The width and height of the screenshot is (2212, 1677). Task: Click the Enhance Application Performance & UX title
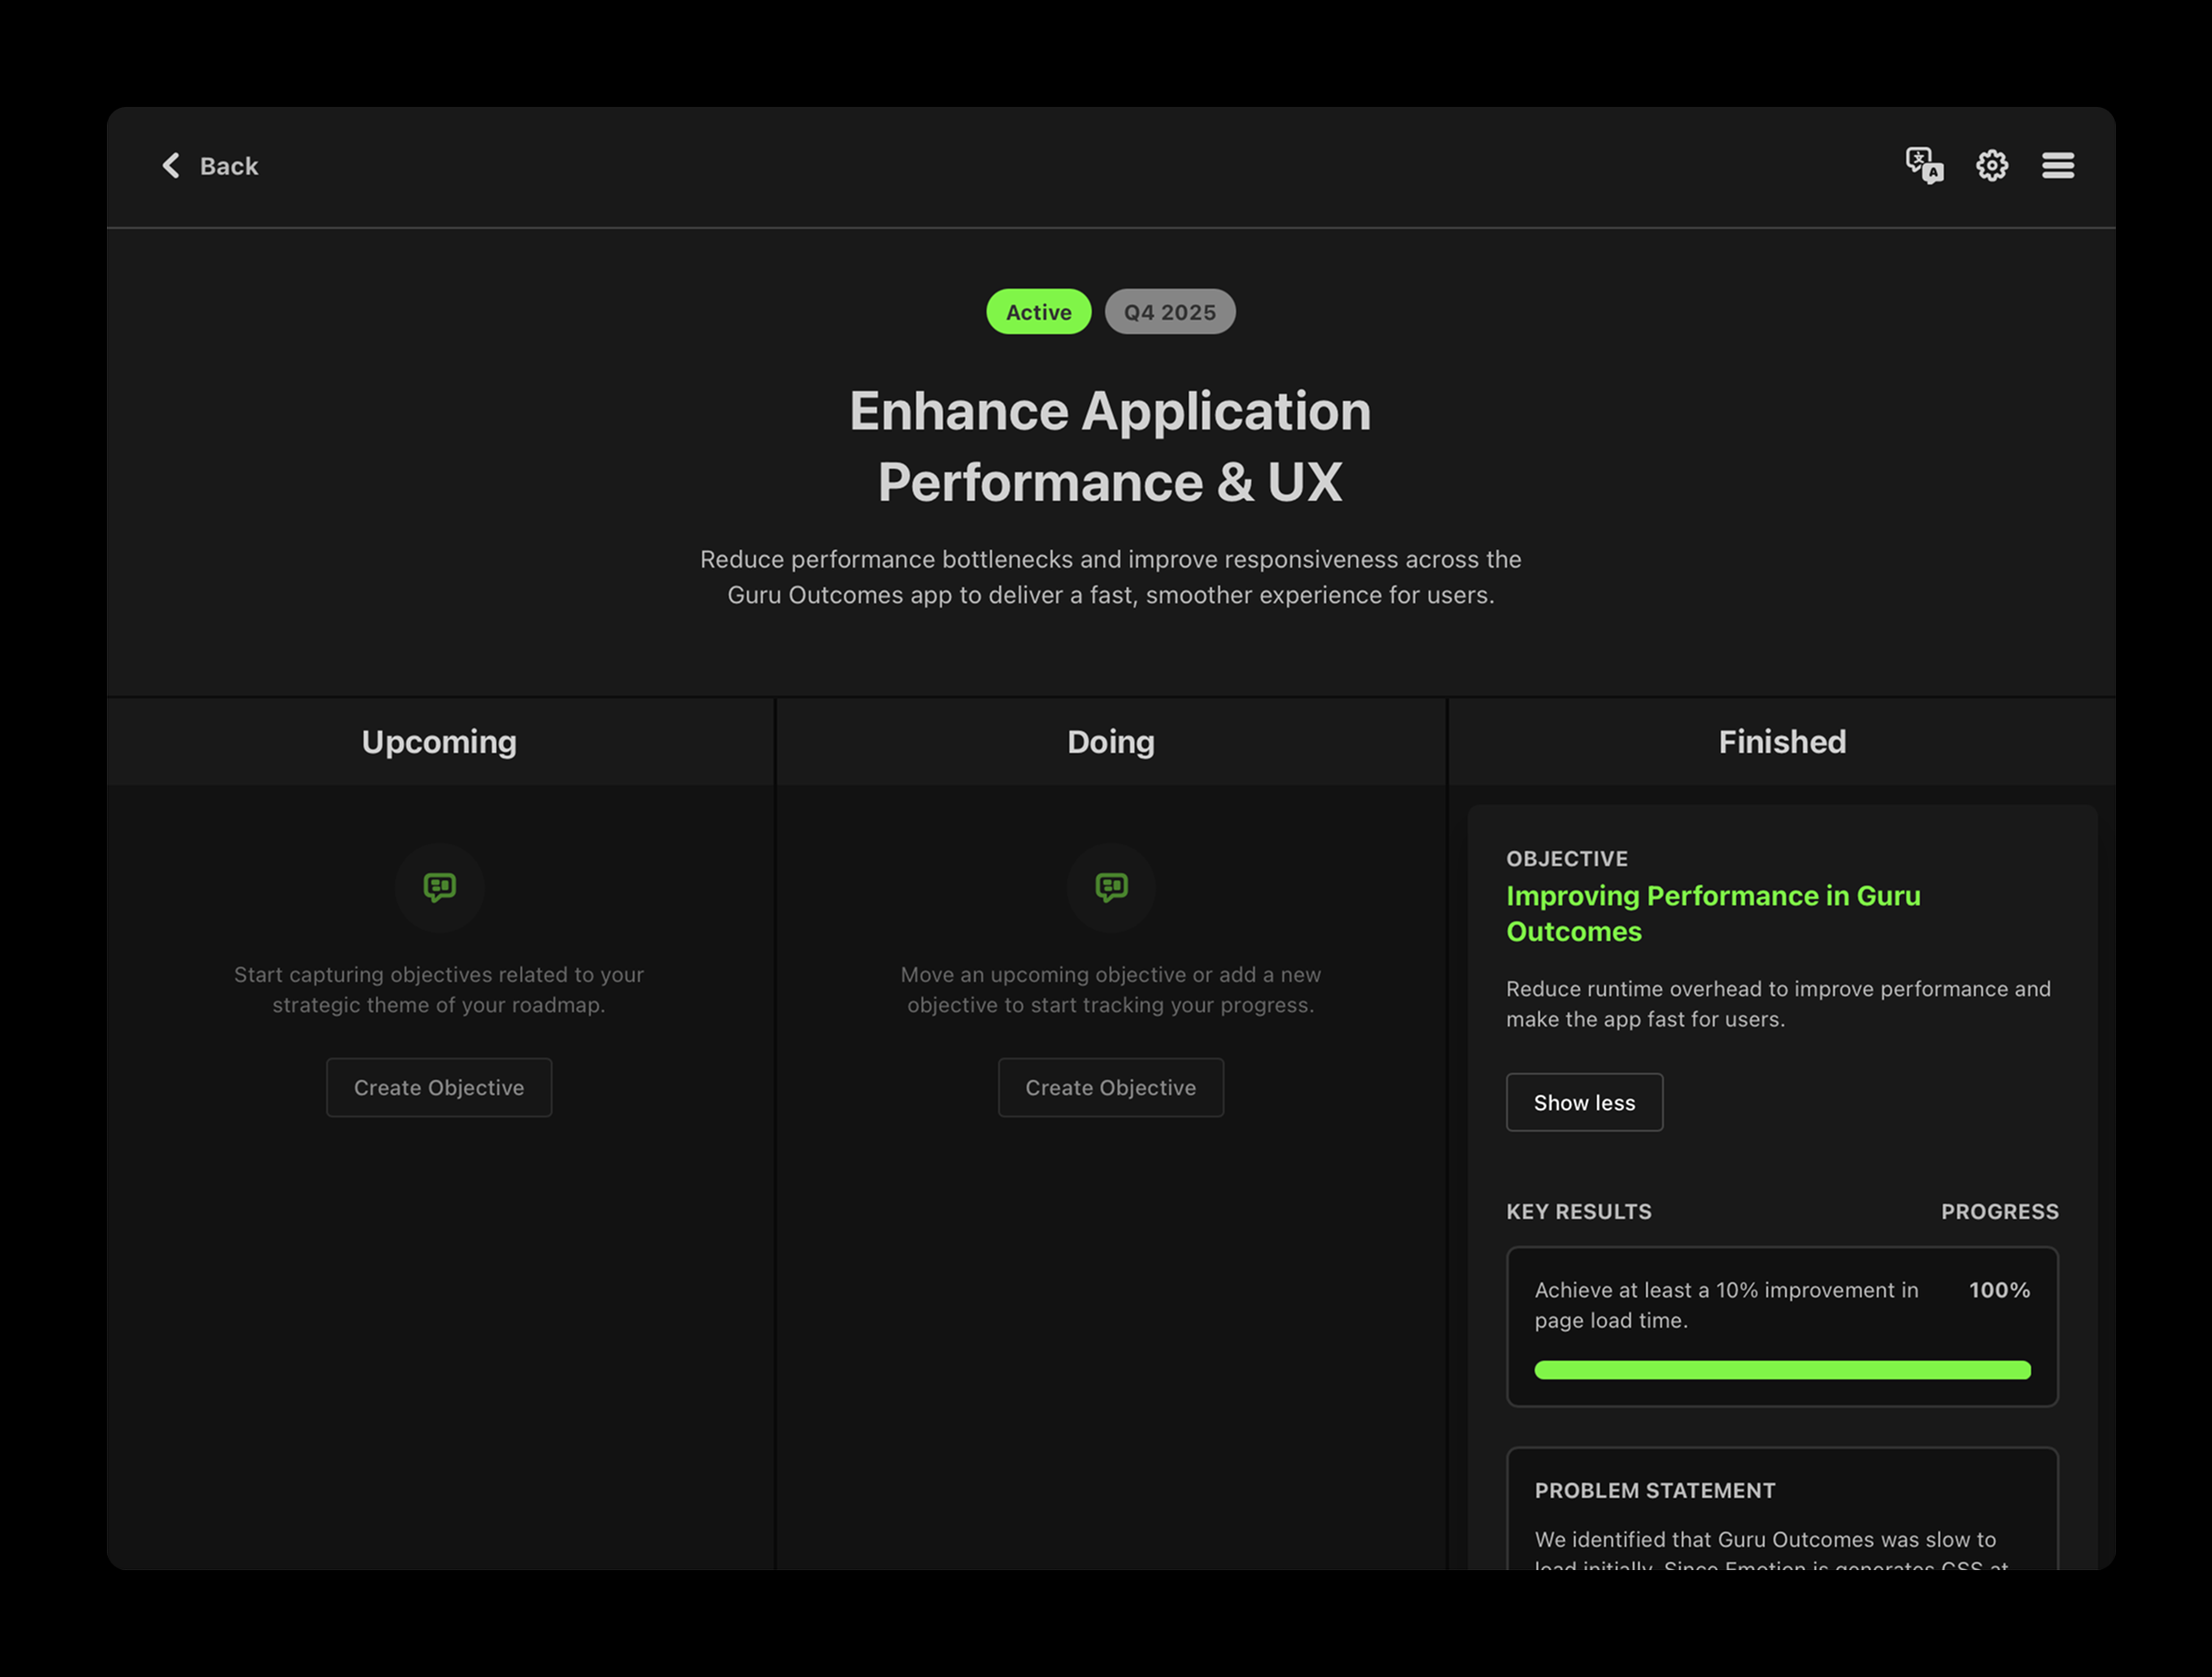[x=1109, y=446]
